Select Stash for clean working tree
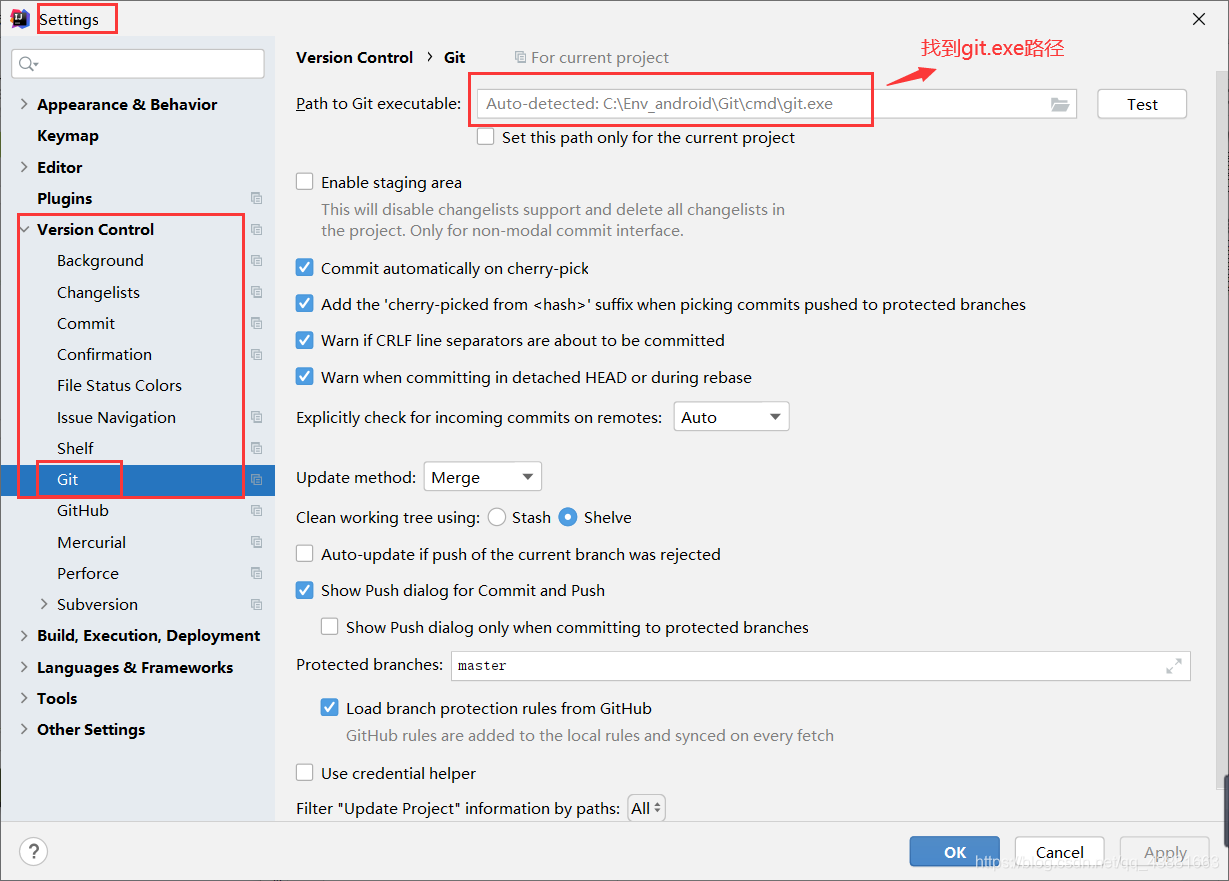 tap(496, 517)
